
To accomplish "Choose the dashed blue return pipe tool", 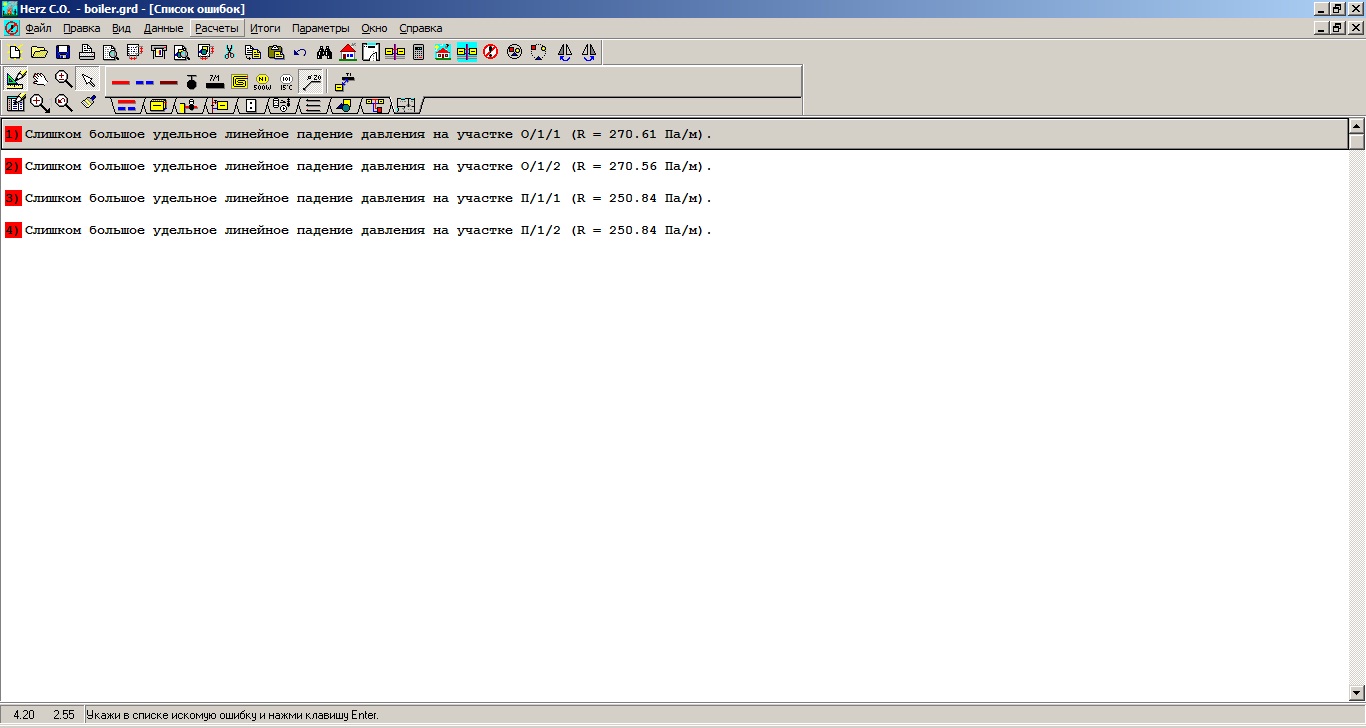I will click(144, 82).
